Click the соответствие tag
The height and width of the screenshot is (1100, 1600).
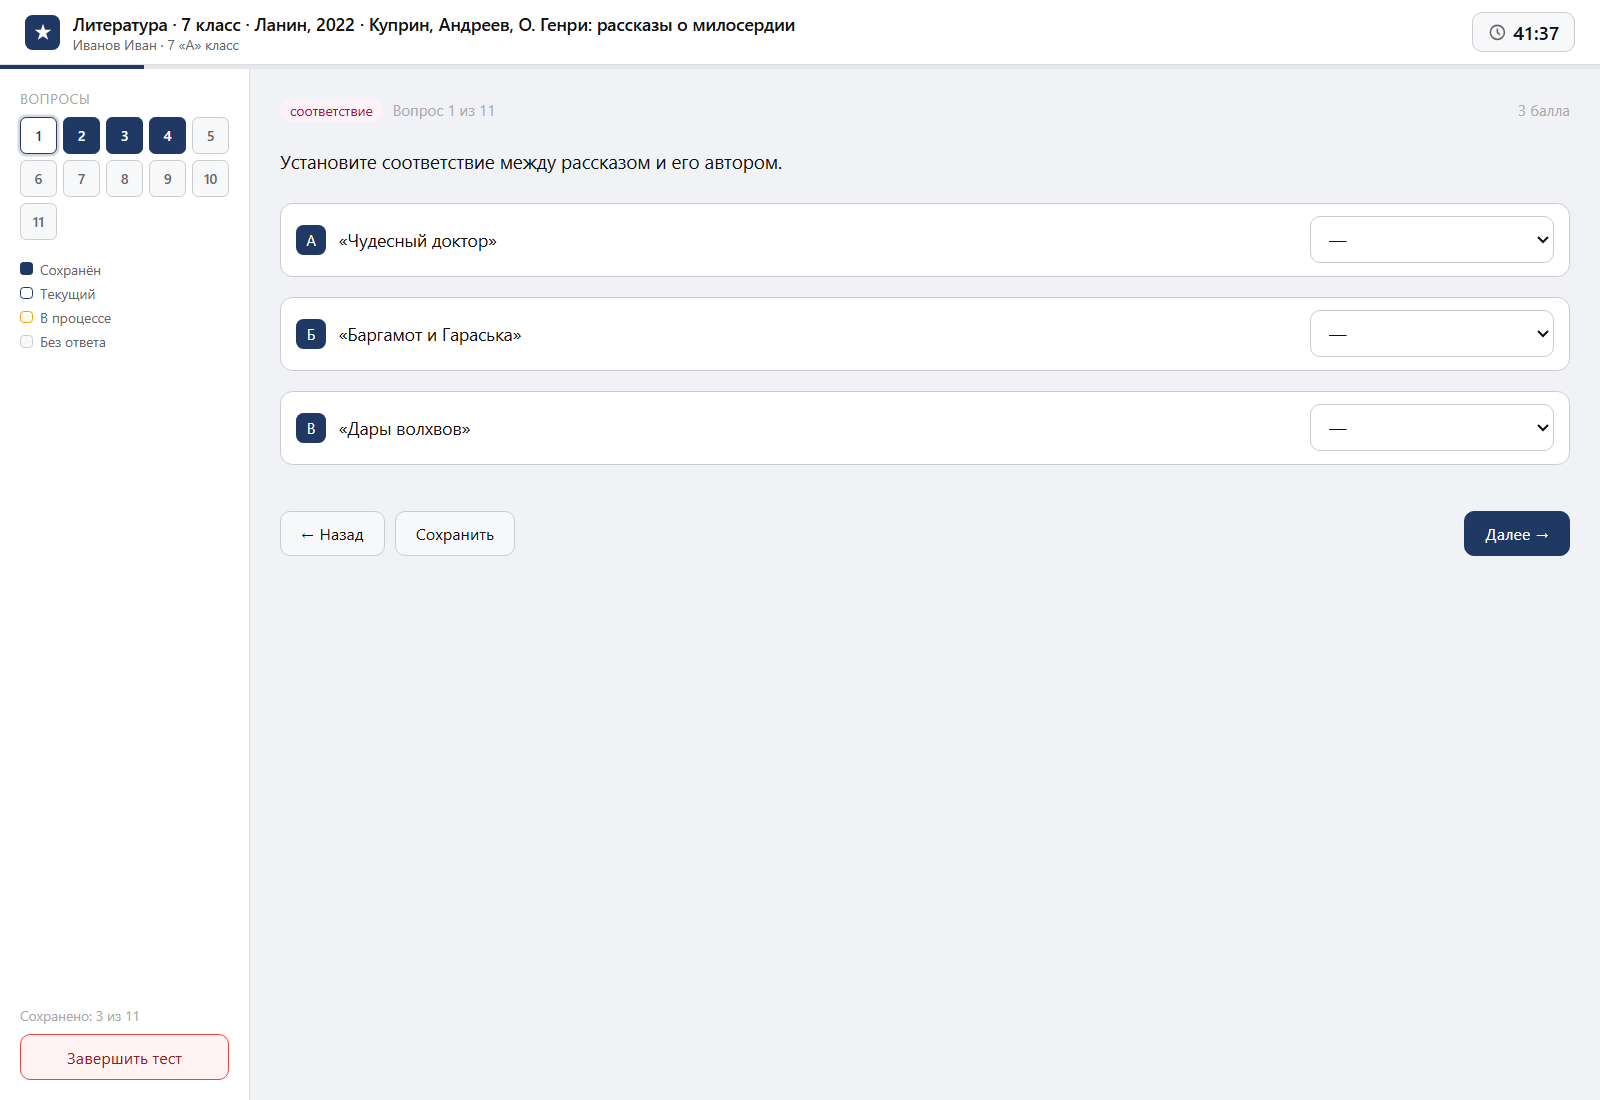click(331, 111)
